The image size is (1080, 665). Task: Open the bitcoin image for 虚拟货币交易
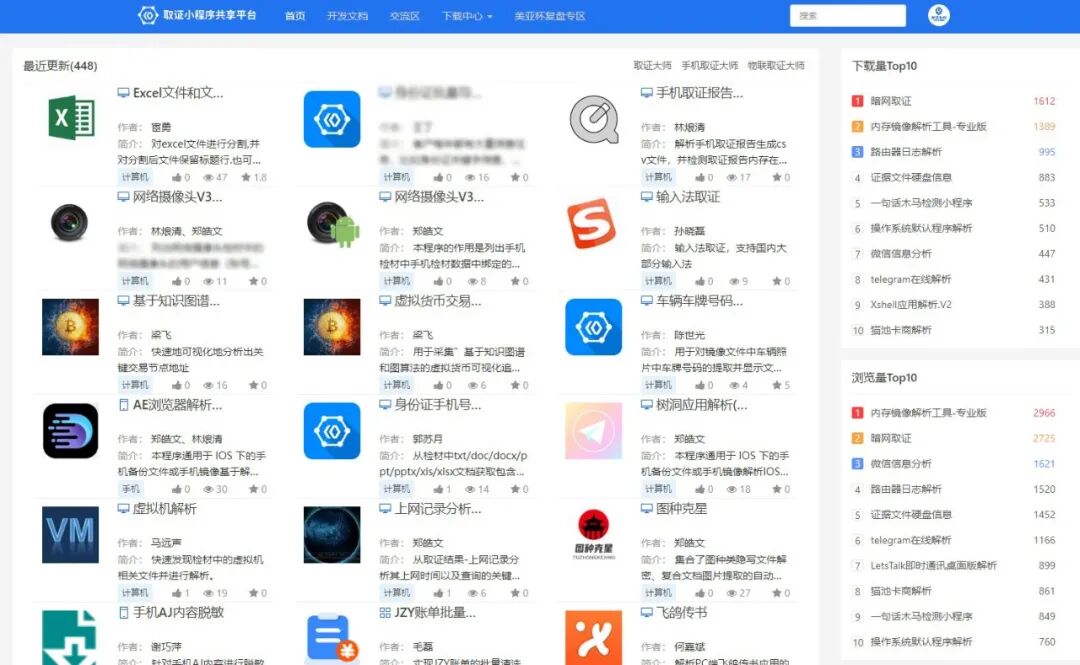tap(332, 327)
